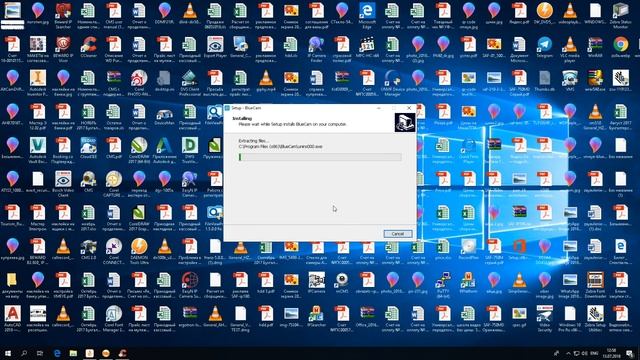Select the desktop.ini file icon
The height and width of the screenshot is (360, 640).
tap(164, 82)
